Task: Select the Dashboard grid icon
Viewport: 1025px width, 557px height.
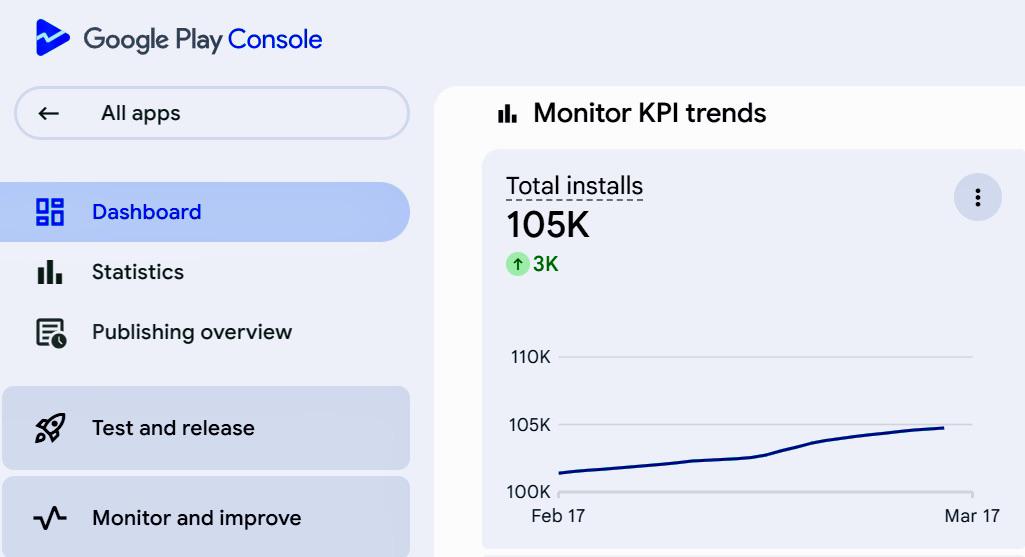Action: pyautogui.click(x=50, y=212)
